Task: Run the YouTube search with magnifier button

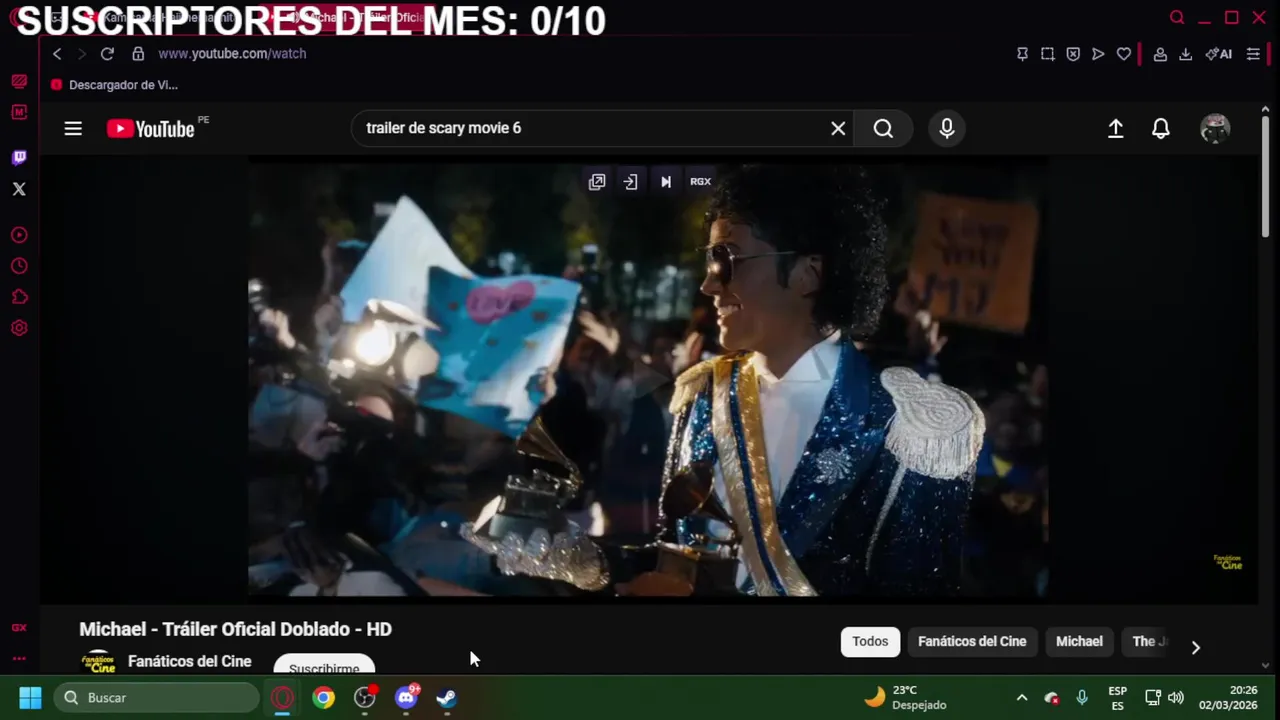Action: [883, 128]
